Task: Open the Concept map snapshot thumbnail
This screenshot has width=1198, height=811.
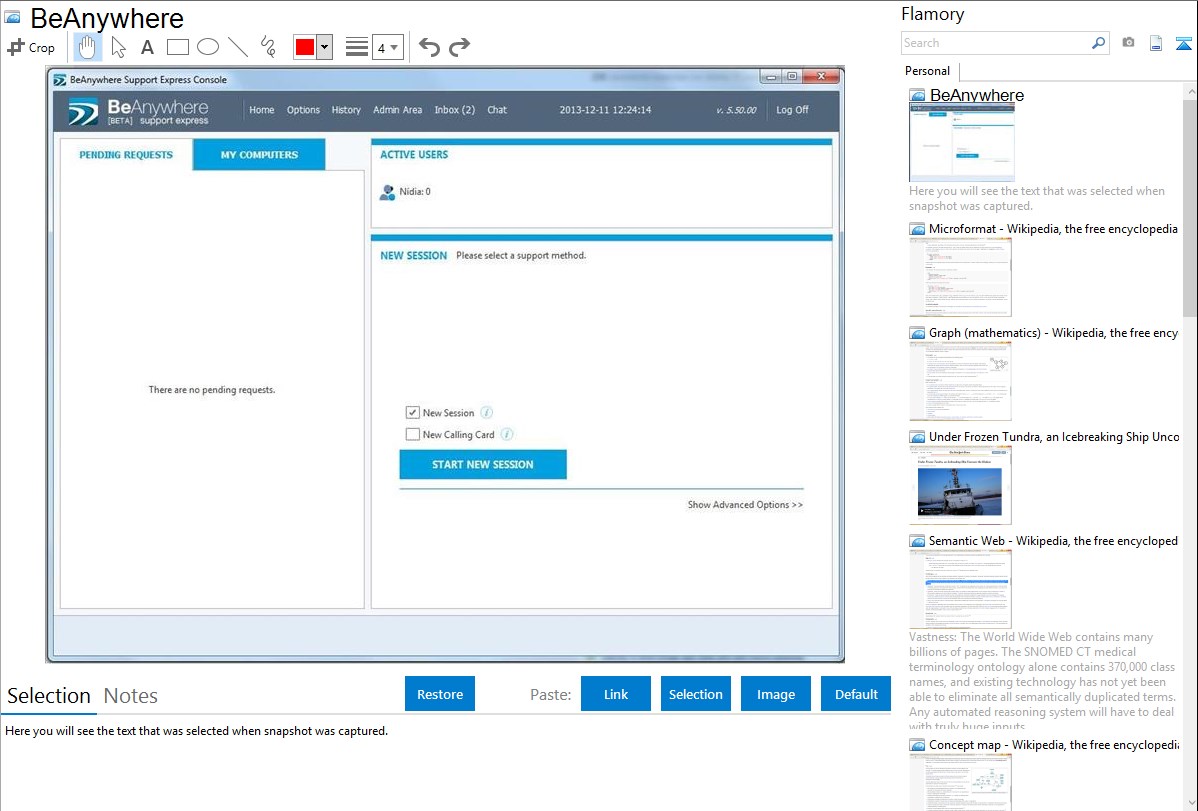Action: (960, 782)
